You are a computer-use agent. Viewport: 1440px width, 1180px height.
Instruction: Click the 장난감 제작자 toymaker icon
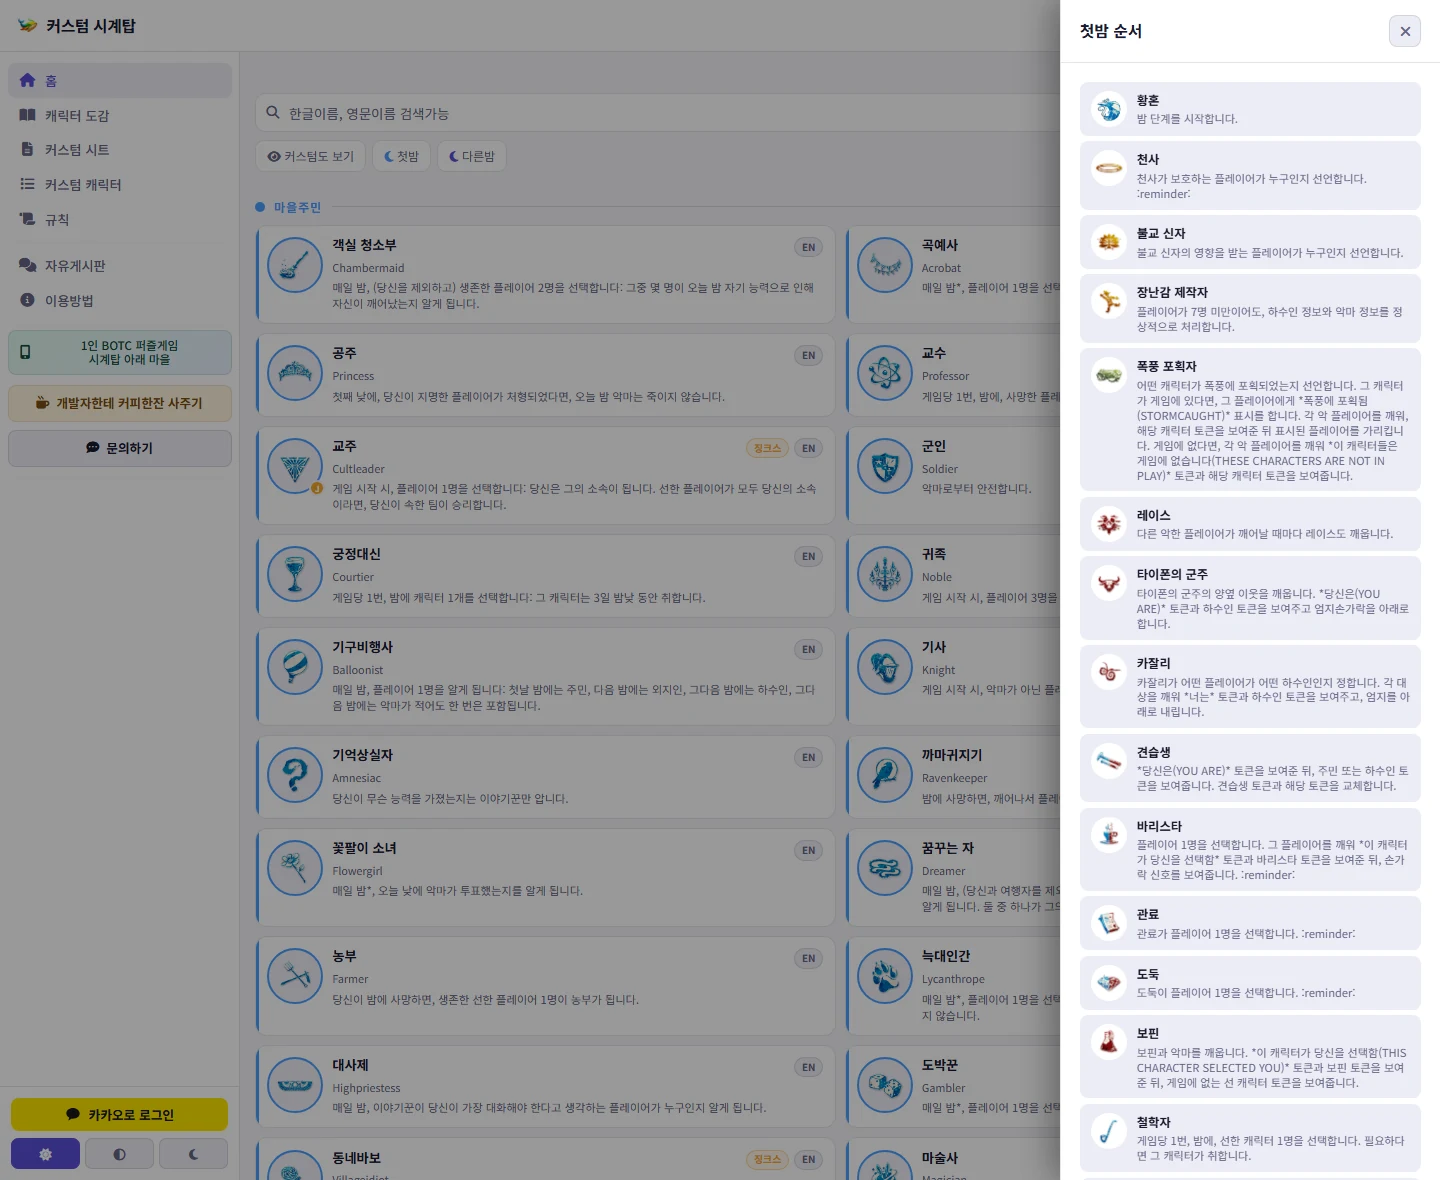pos(1109,301)
